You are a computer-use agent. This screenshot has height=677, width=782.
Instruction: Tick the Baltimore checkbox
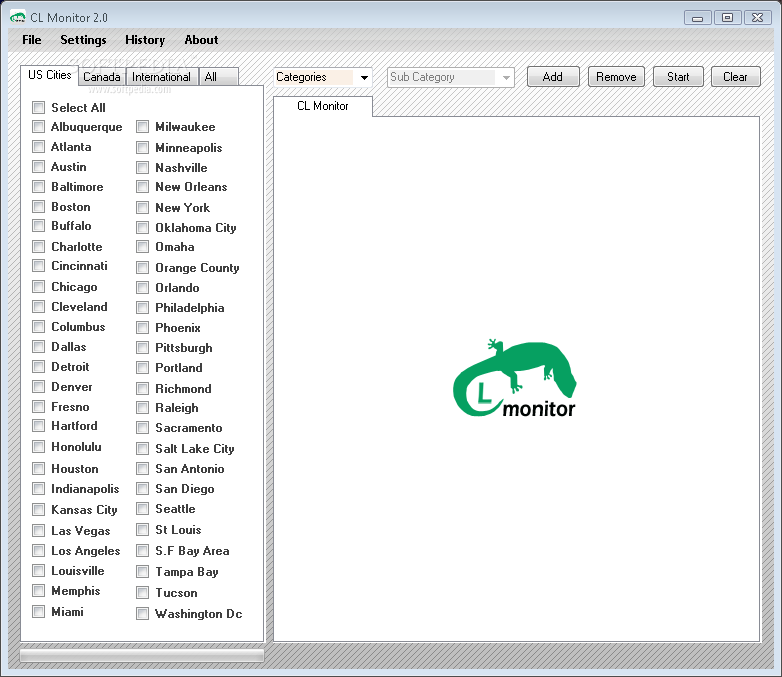tap(38, 187)
